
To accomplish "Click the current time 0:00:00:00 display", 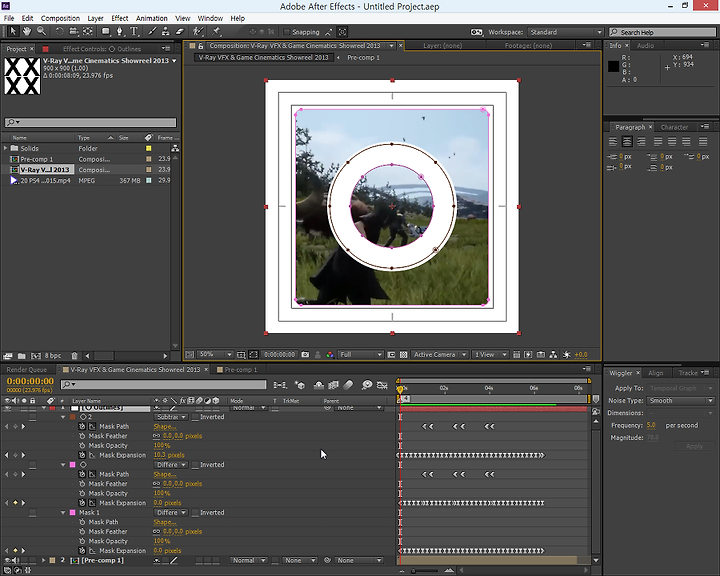I will tap(30, 381).
